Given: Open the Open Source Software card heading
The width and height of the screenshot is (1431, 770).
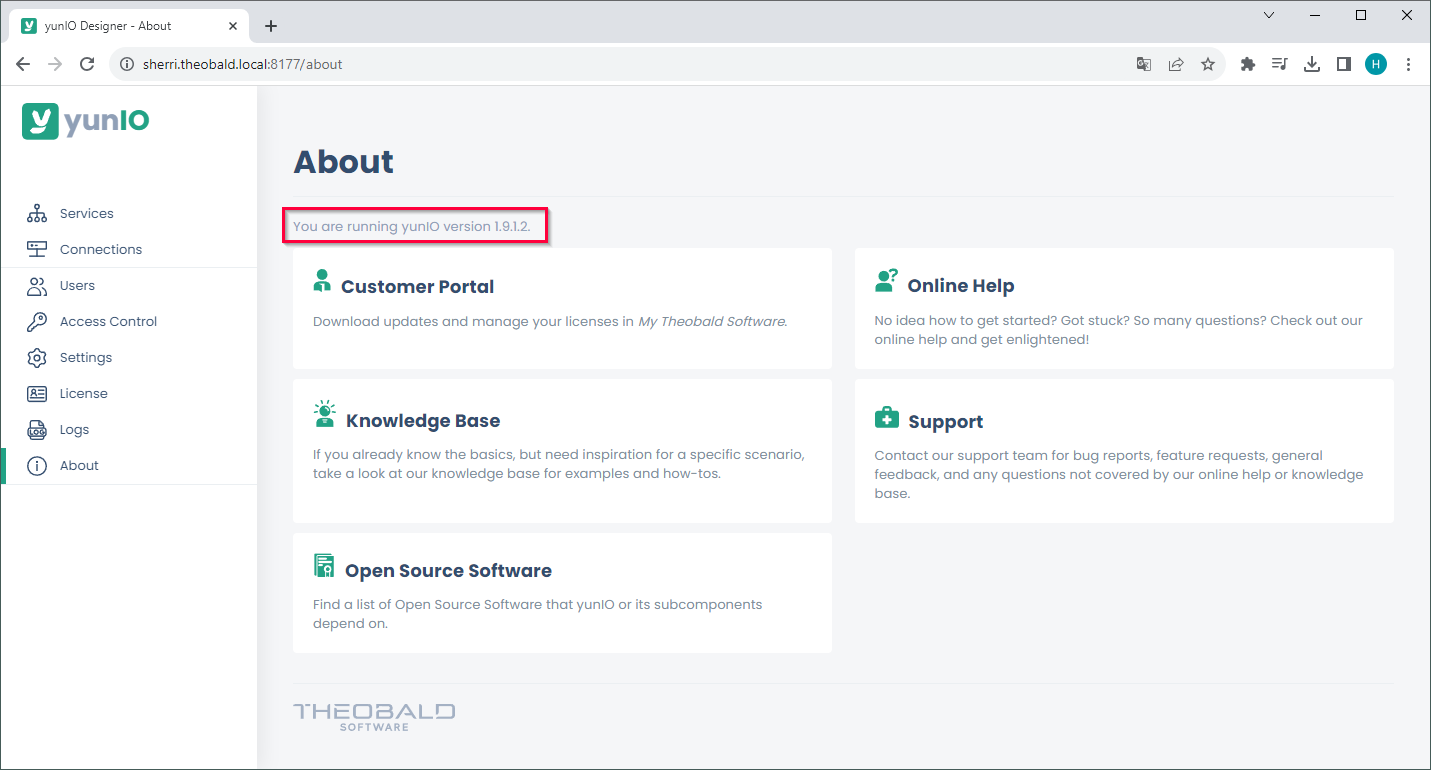Looking at the screenshot, I should (x=448, y=571).
